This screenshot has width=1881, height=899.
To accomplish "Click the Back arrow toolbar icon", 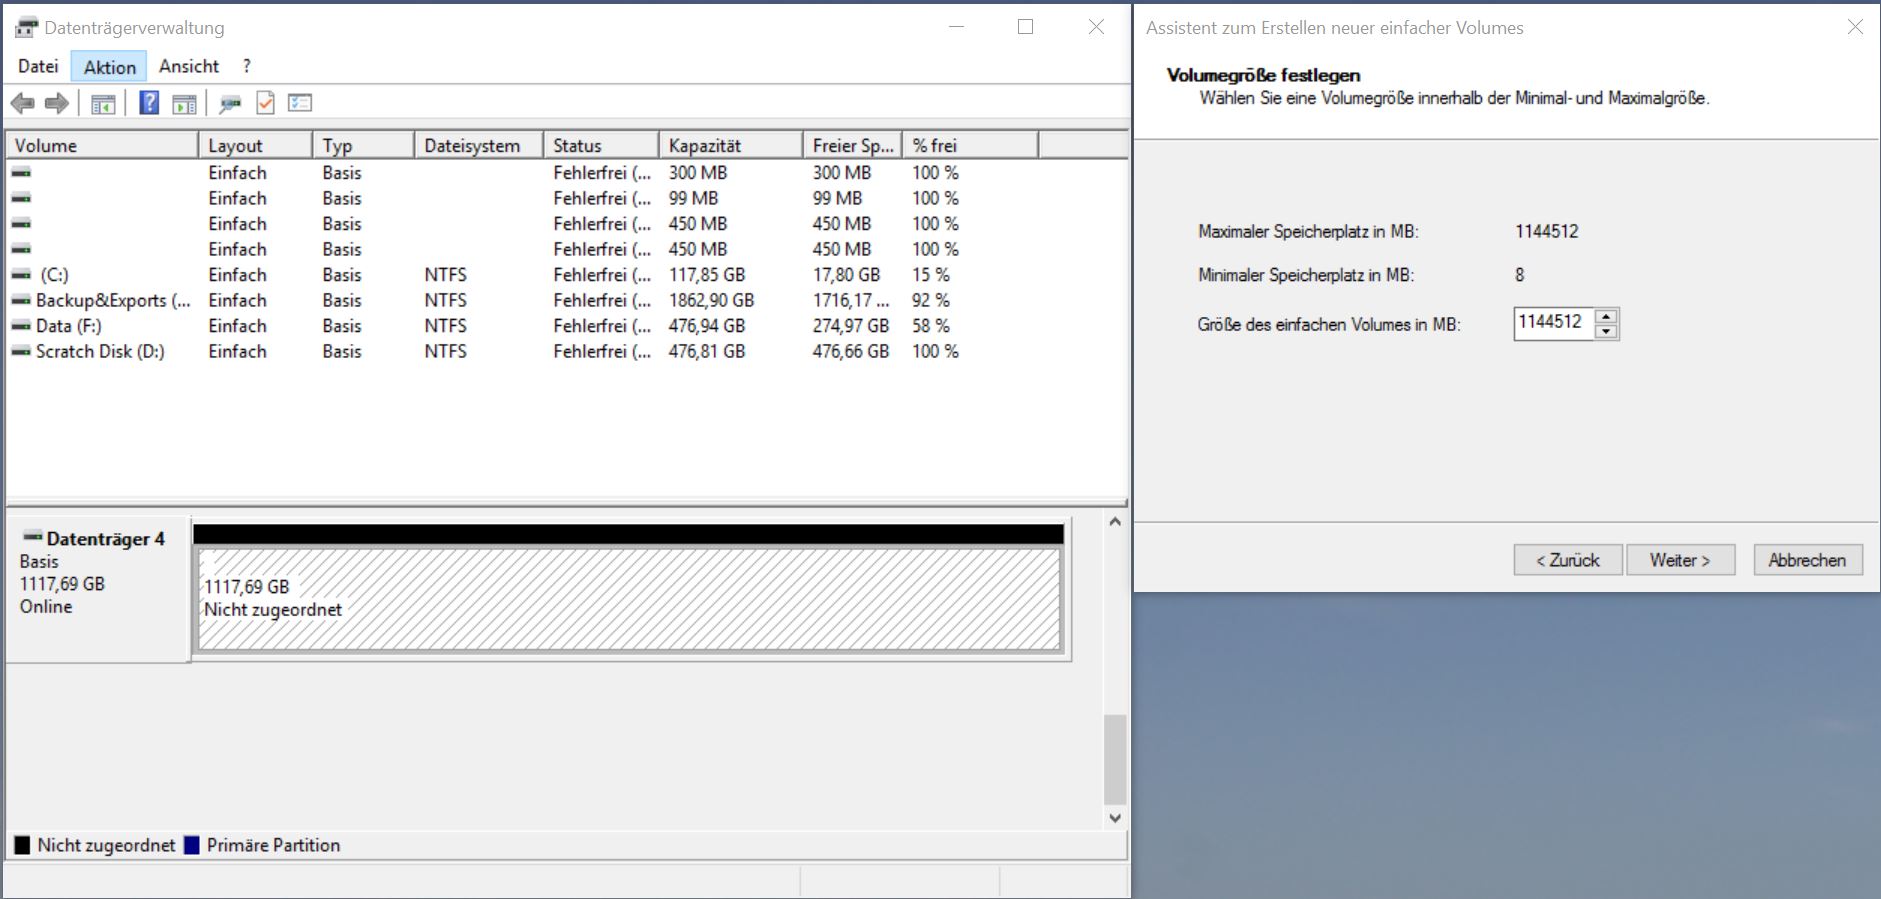I will tap(22, 103).
